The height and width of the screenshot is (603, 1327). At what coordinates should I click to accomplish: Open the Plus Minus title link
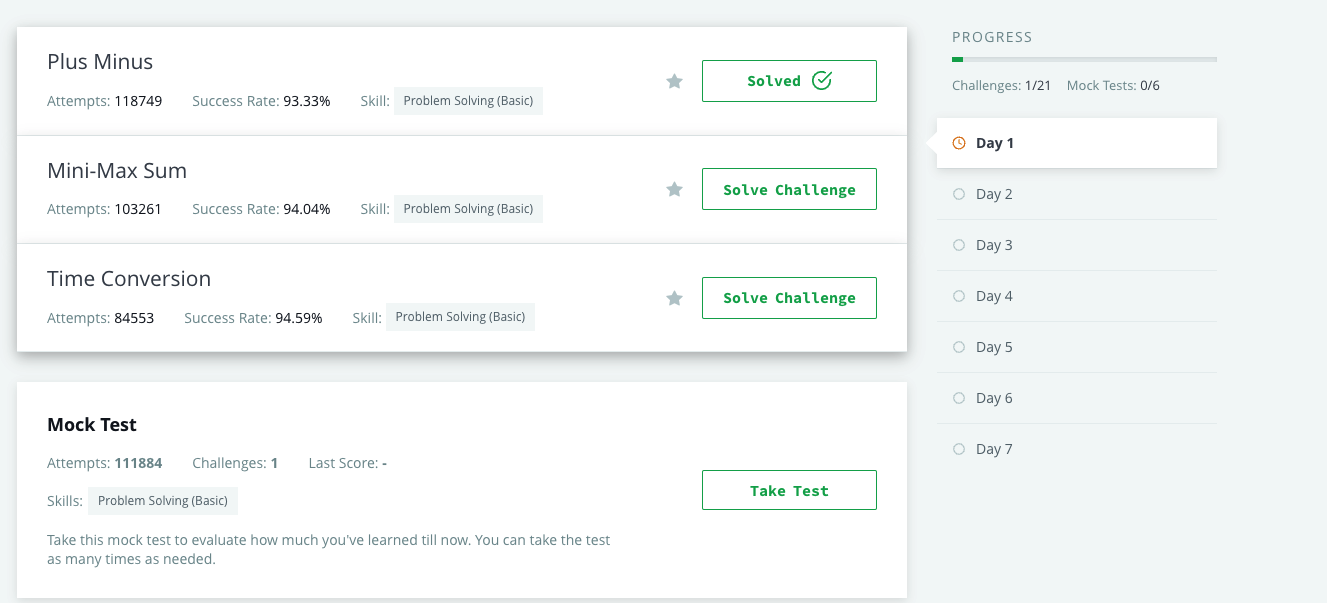click(x=100, y=62)
